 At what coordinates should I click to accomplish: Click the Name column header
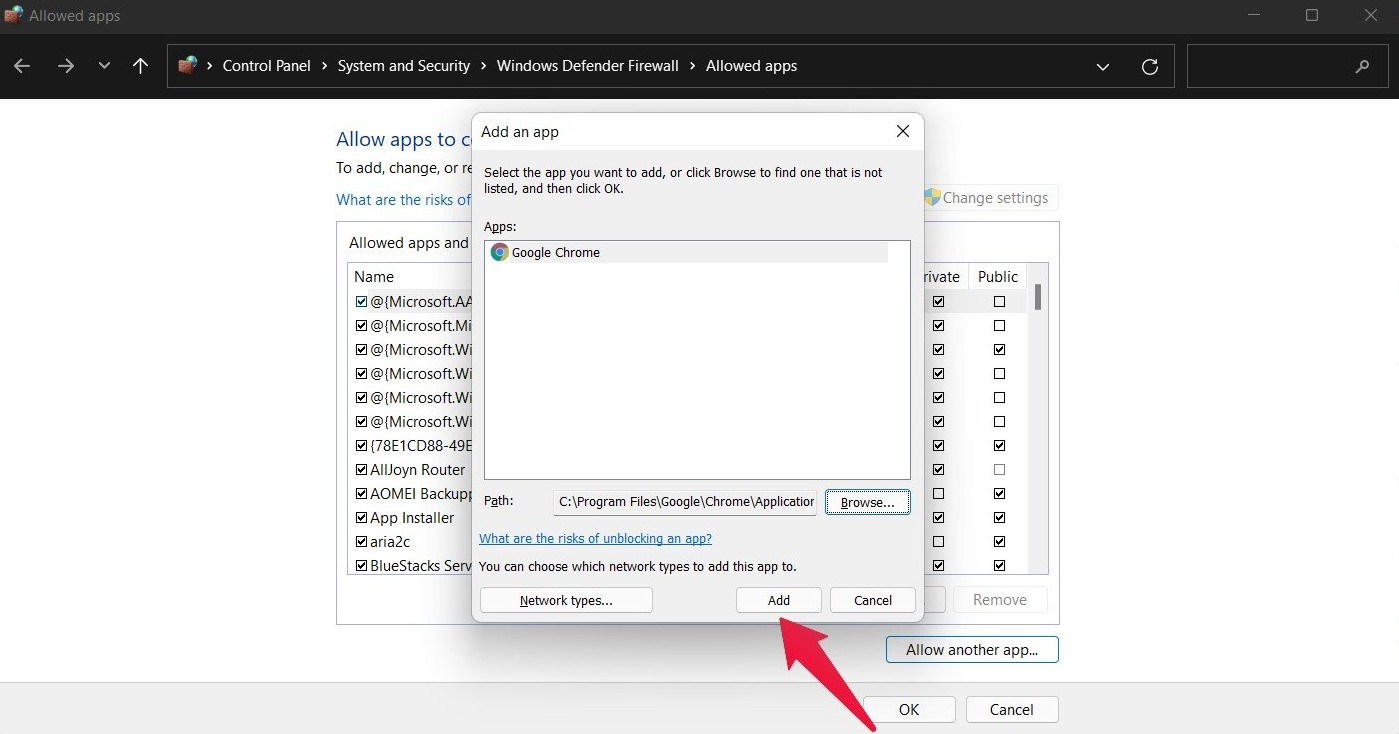(374, 277)
